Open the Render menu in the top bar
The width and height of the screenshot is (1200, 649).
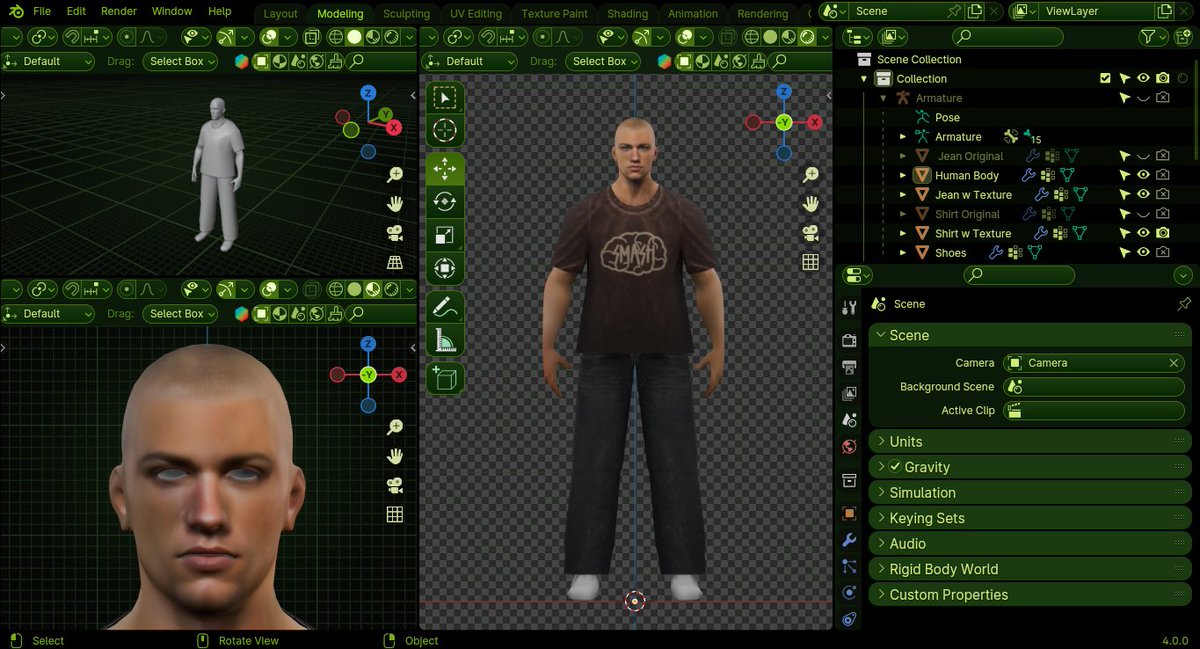[x=118, y=11]
